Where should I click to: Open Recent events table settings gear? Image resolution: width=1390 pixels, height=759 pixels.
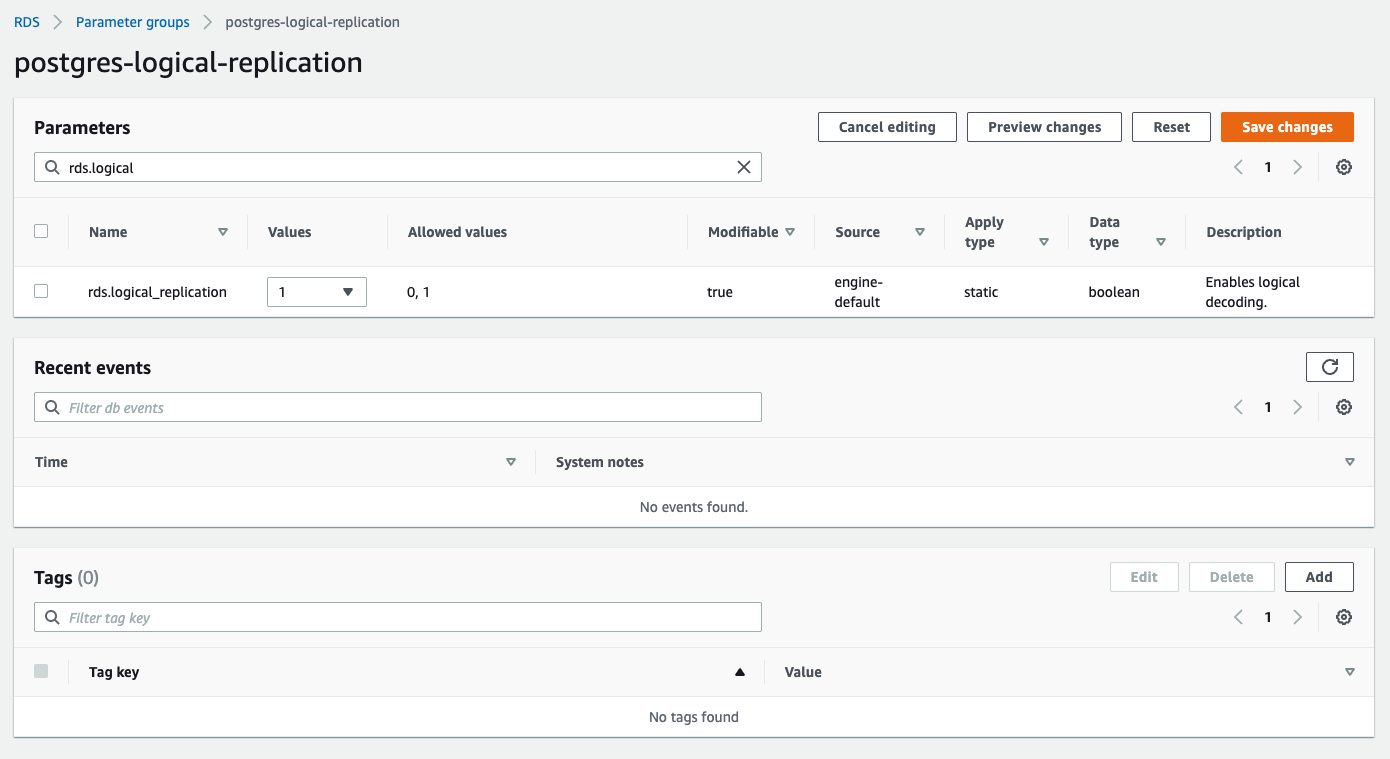pyautogui.click(x=1344, y=407)
